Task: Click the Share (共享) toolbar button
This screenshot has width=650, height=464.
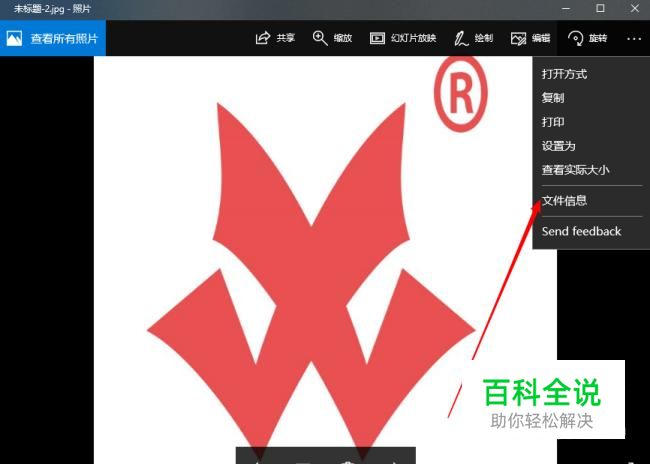Action: pyautogui.click(x=275, y=38)
